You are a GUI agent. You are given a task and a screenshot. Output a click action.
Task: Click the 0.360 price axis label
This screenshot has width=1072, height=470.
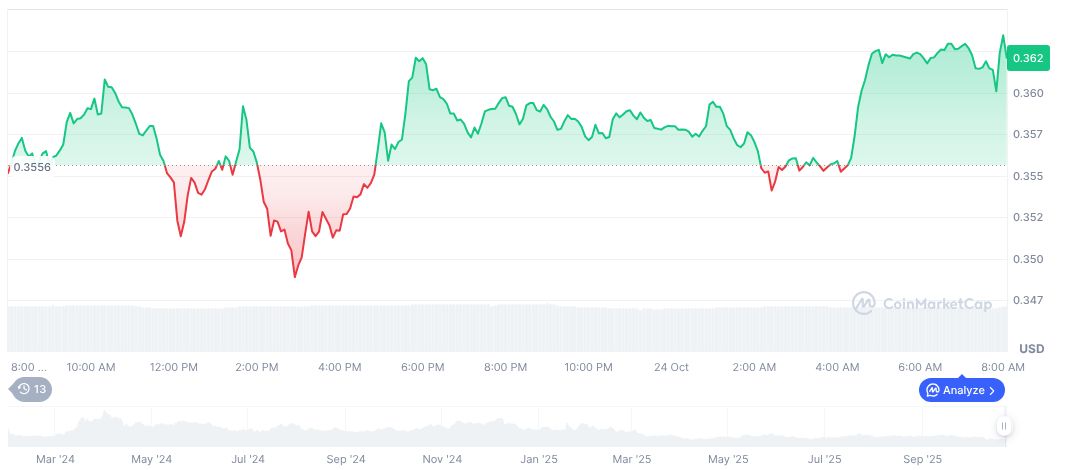coord(1030,93)
